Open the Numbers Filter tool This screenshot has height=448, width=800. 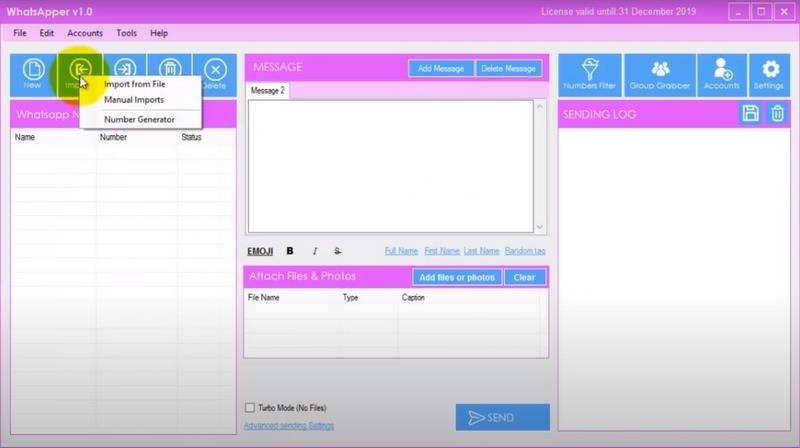pos(590,75)
